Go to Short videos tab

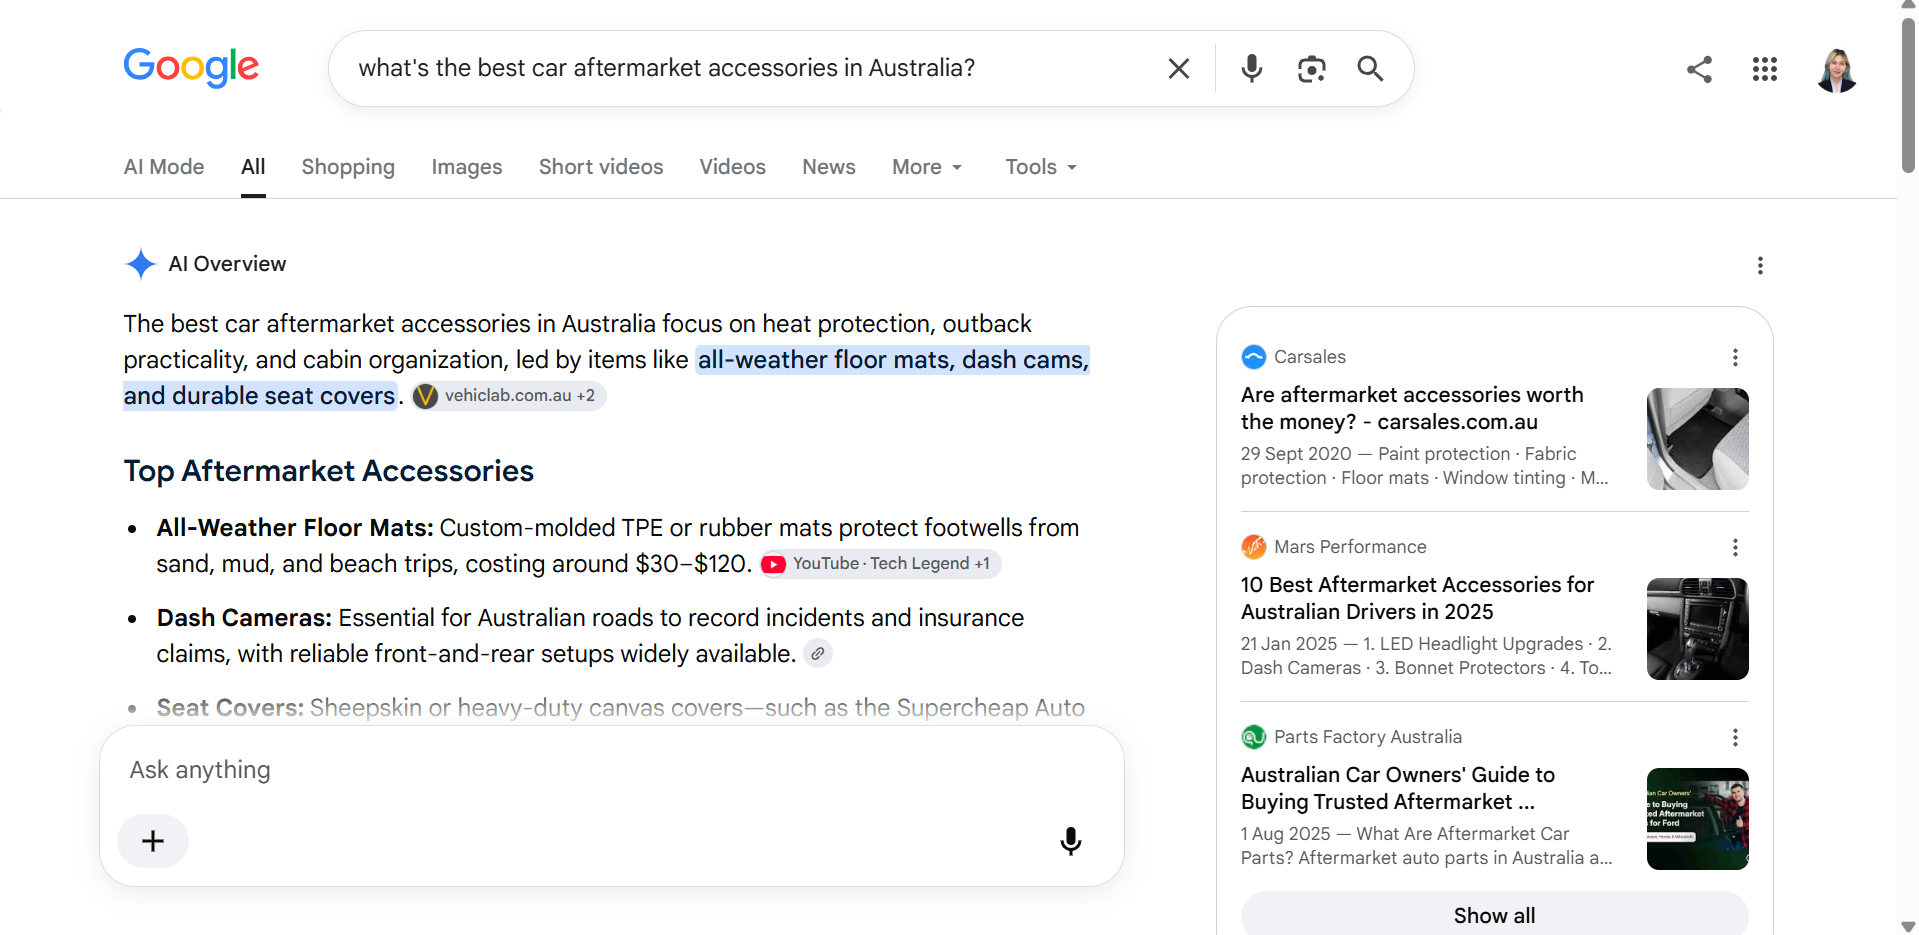(x=601, y=167)
